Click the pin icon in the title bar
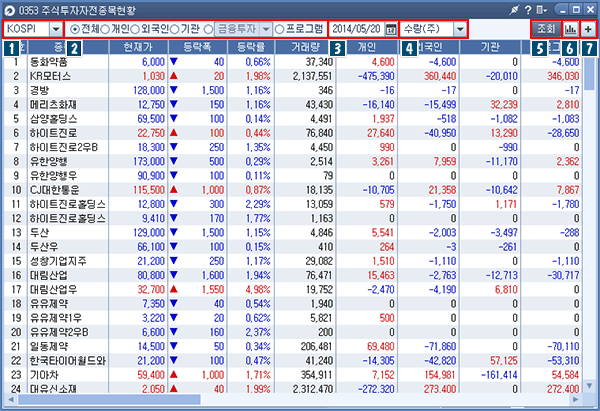This screenshot has width=600, height=411. [x=514, y=10]
